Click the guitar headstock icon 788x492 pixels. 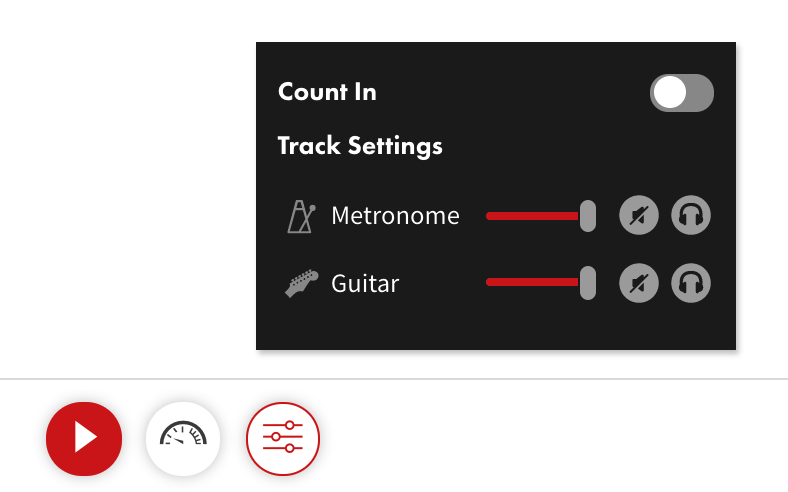click(x=302, y=283)
